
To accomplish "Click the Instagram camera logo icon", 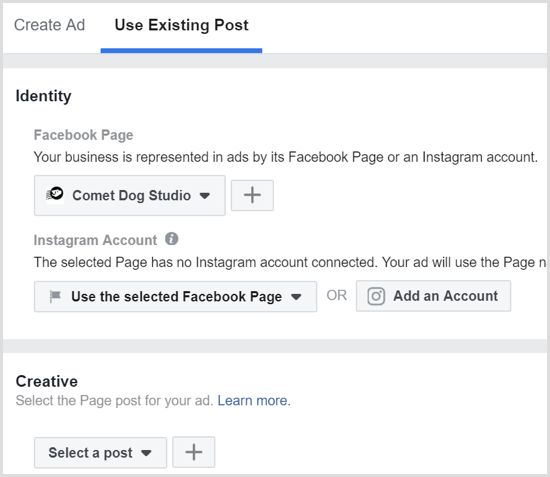I will click(x=376, y=296).
